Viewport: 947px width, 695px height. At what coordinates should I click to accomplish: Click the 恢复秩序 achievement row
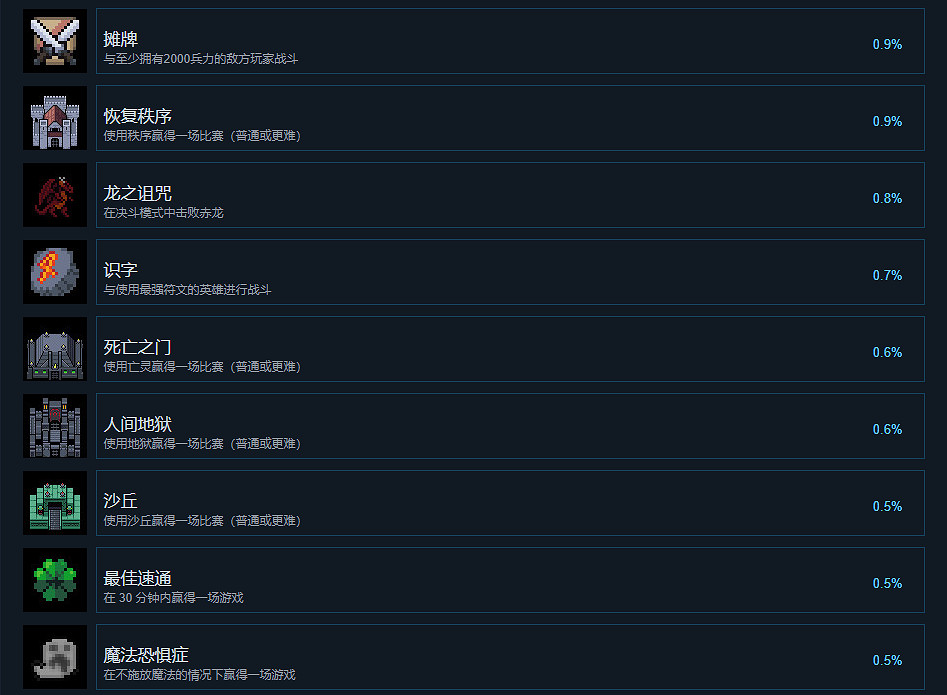click(510, 118)
